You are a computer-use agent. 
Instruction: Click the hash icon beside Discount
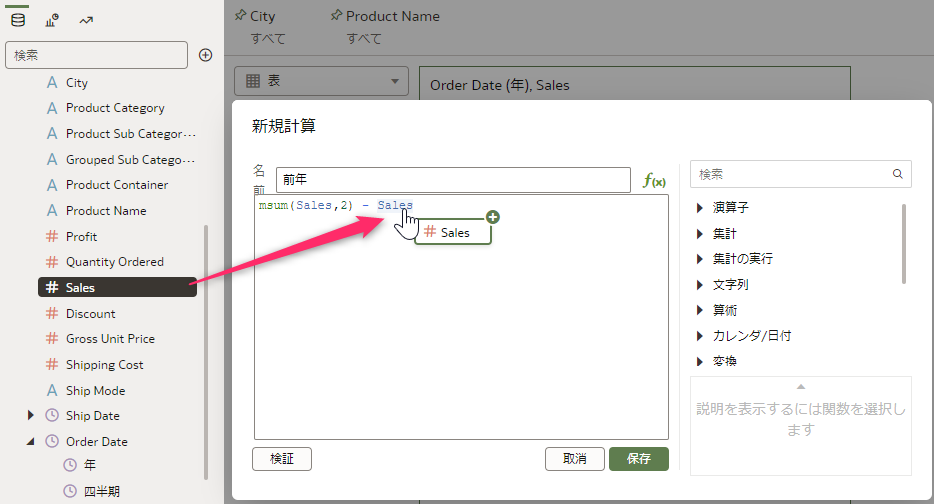tap(52, 313)
